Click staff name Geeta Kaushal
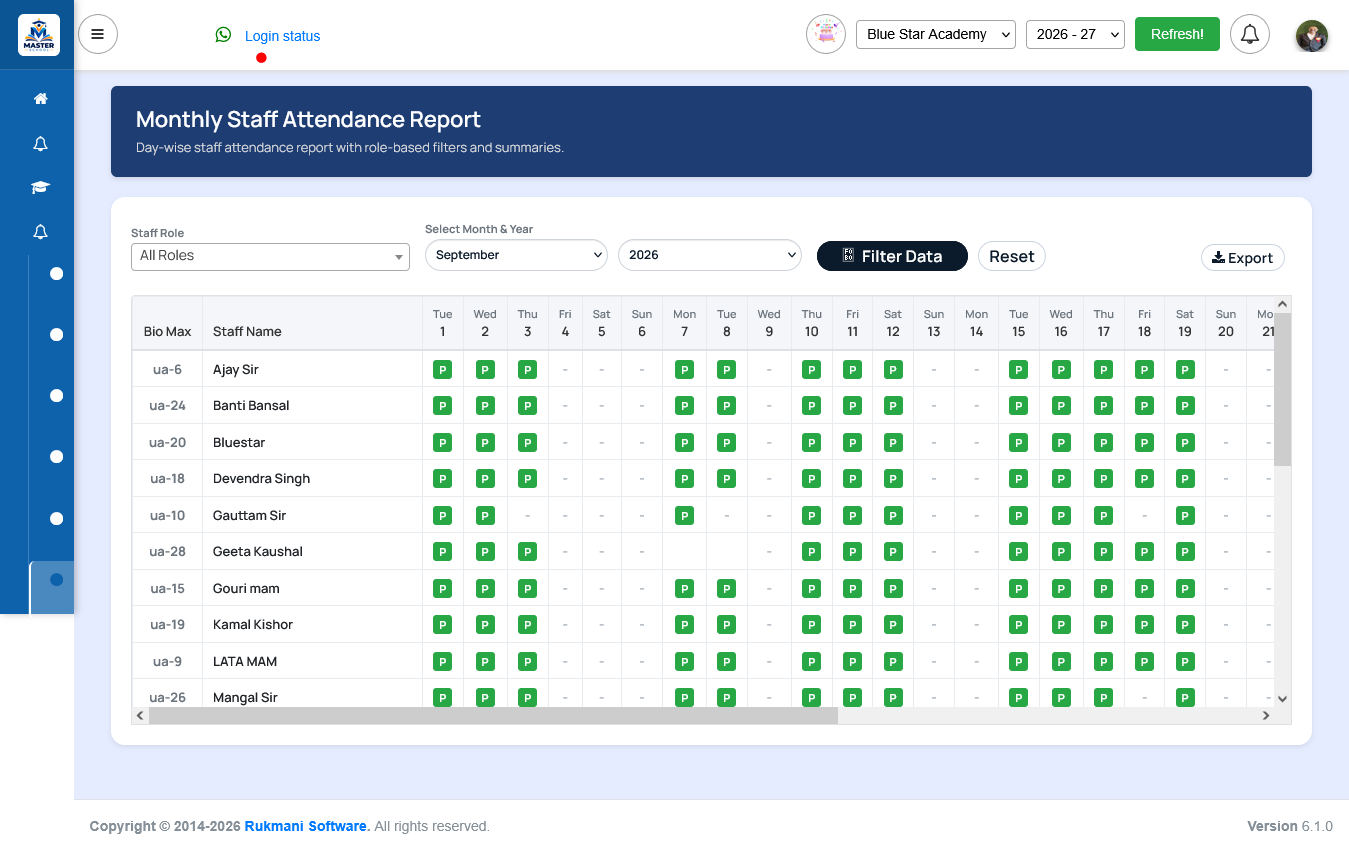Image resolution: width=1349 pixels, height=853 pixels. point(258,552)
